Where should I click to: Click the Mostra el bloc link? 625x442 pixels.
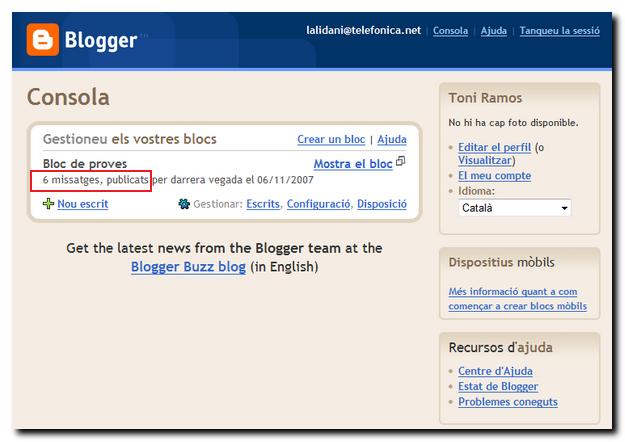tap(353, 164)
